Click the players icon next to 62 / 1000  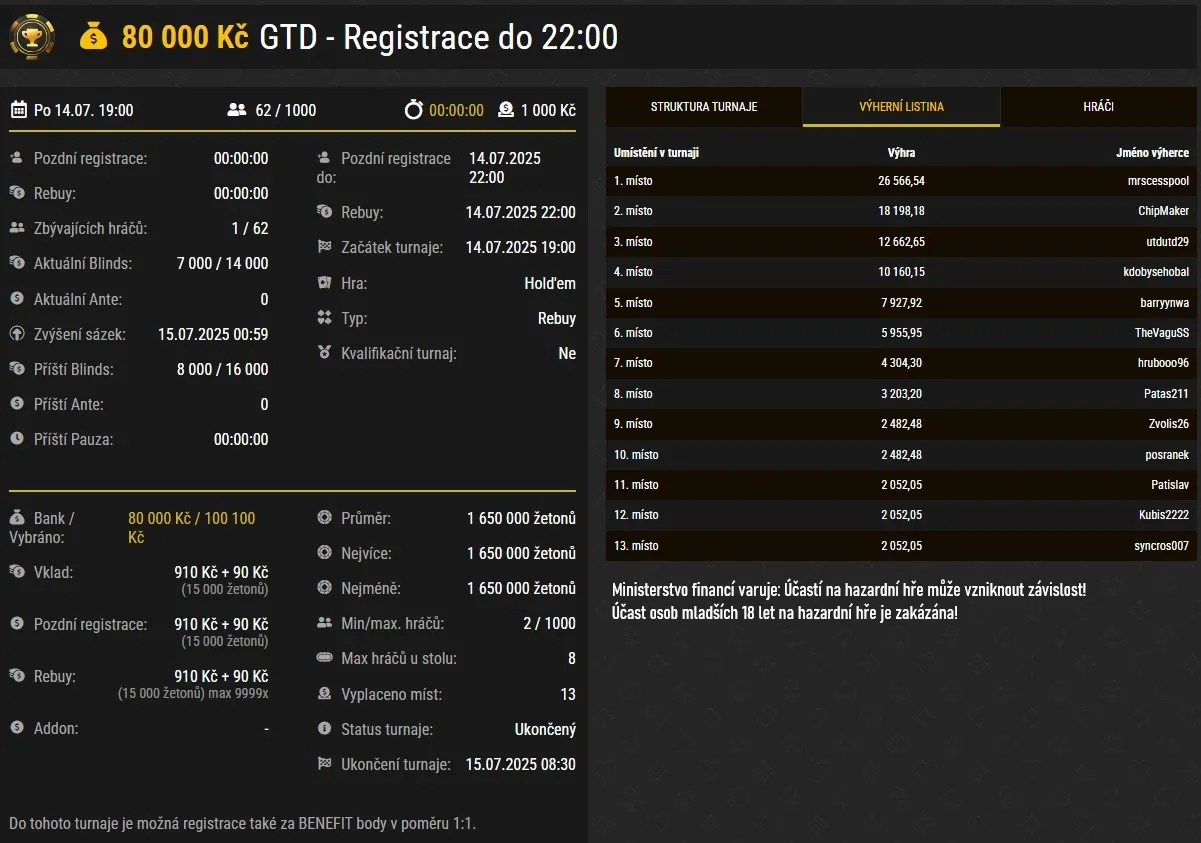(x=237, y=110)
